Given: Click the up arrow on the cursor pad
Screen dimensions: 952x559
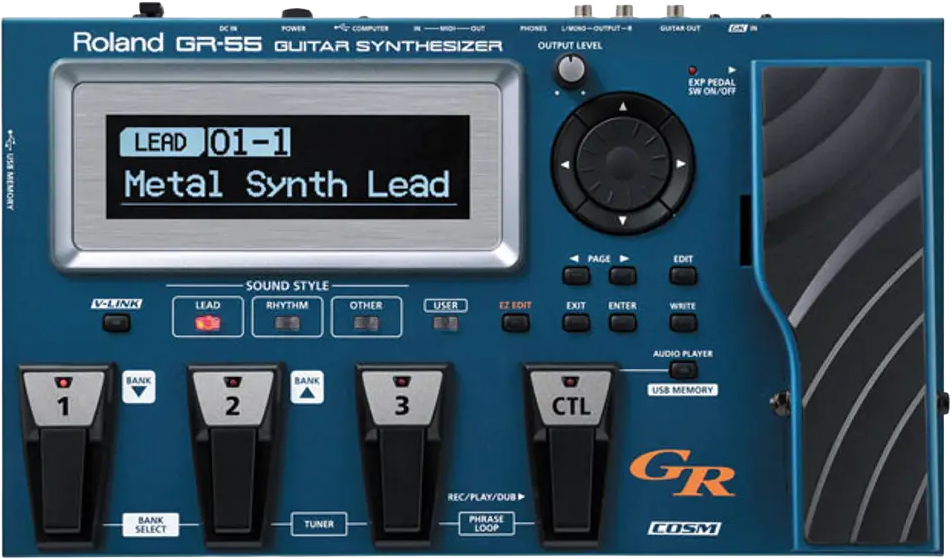Looking at the screenshot, I should point(623,107).
